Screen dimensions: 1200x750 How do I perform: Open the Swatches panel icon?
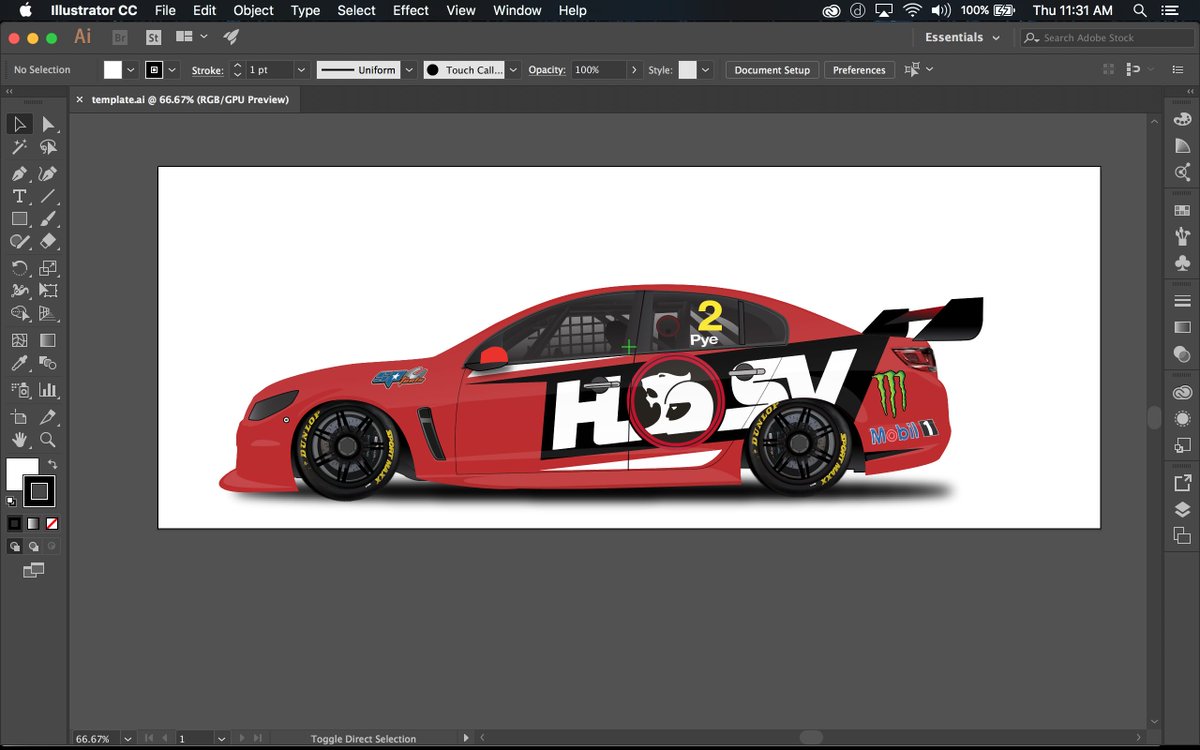pyautogui.click(x=1182, y=211)
